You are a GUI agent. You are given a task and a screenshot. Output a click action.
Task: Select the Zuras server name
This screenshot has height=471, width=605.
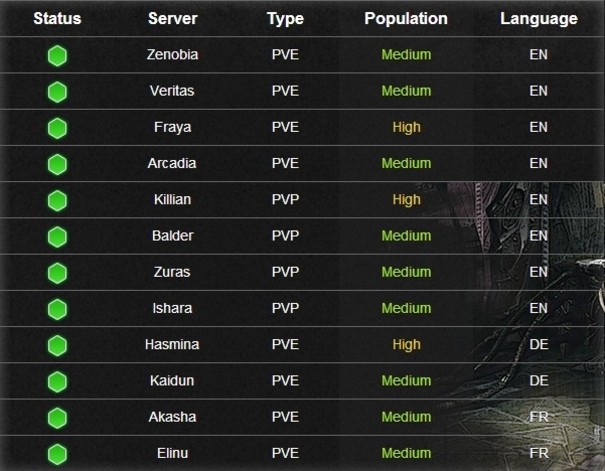(x=172, y=272)
